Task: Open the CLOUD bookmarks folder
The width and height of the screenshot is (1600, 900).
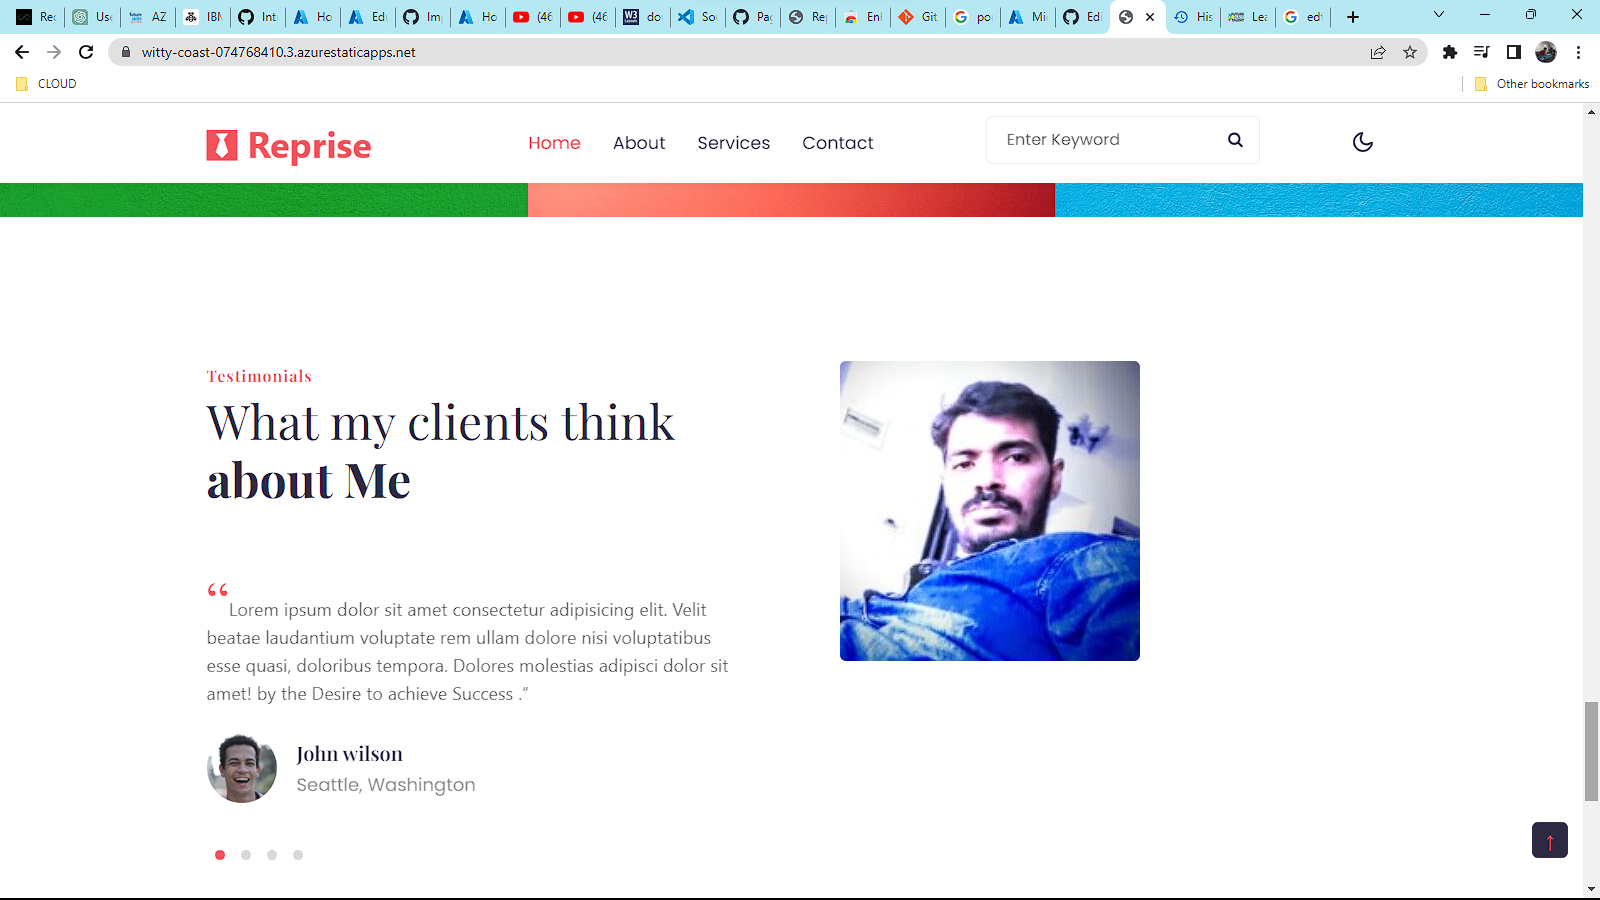Action: [46, 83]
